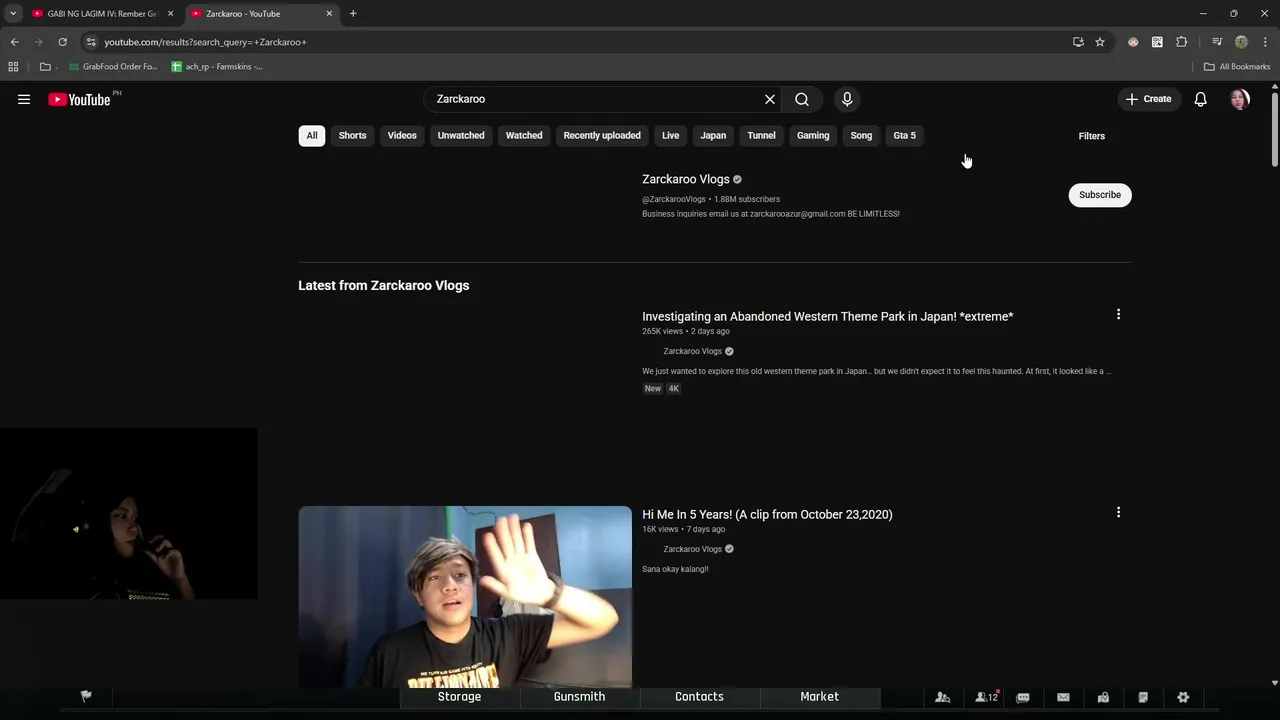
Task: Open the Chrome apps grid in bookmarks bar
Action: pyautogui.click(x=13, y=67)
